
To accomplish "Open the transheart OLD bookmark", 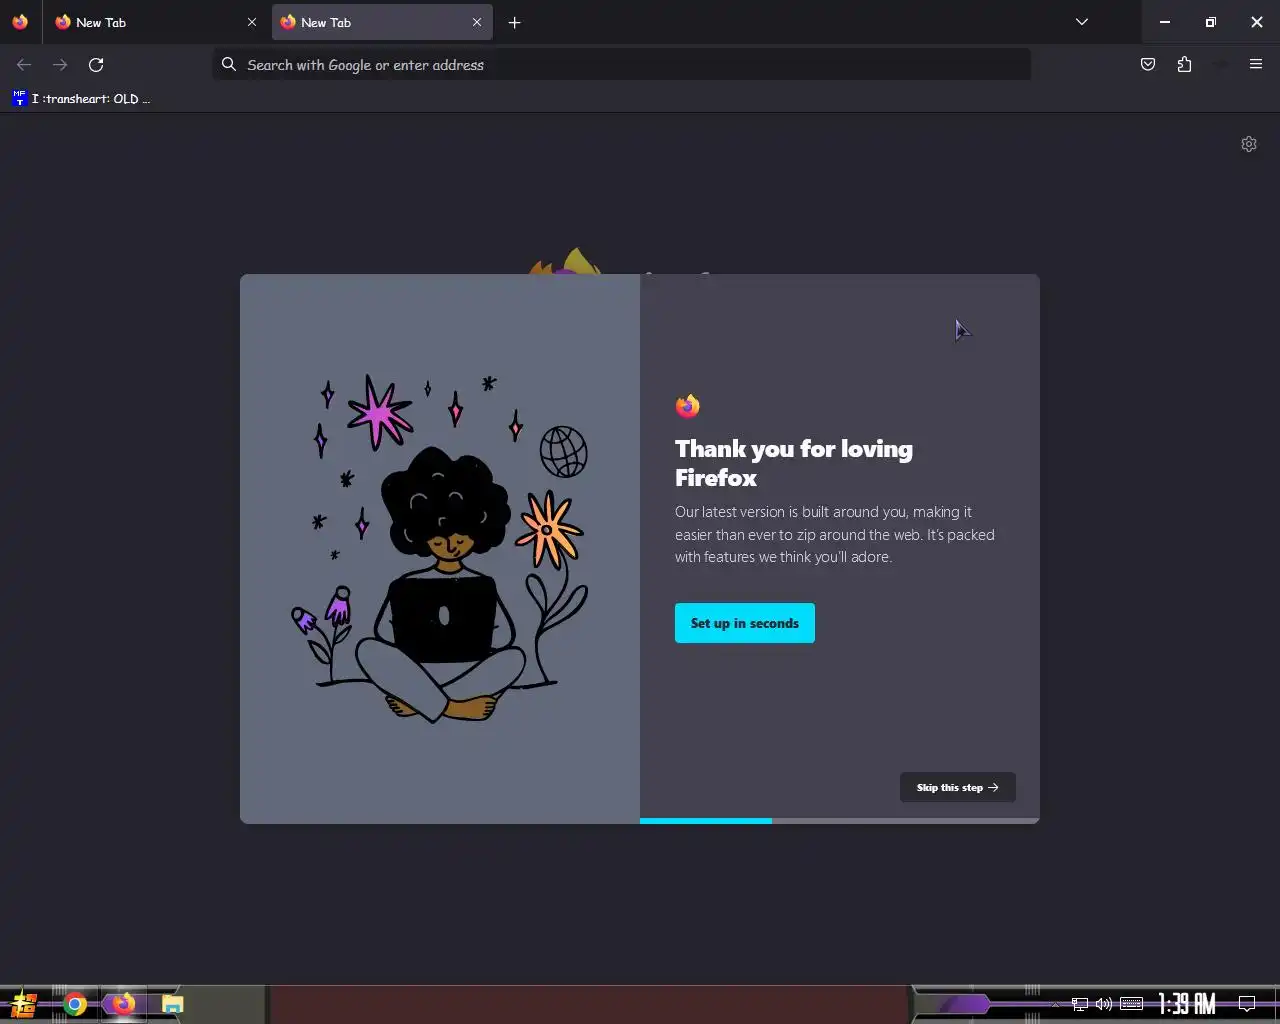I will [82, 98].
